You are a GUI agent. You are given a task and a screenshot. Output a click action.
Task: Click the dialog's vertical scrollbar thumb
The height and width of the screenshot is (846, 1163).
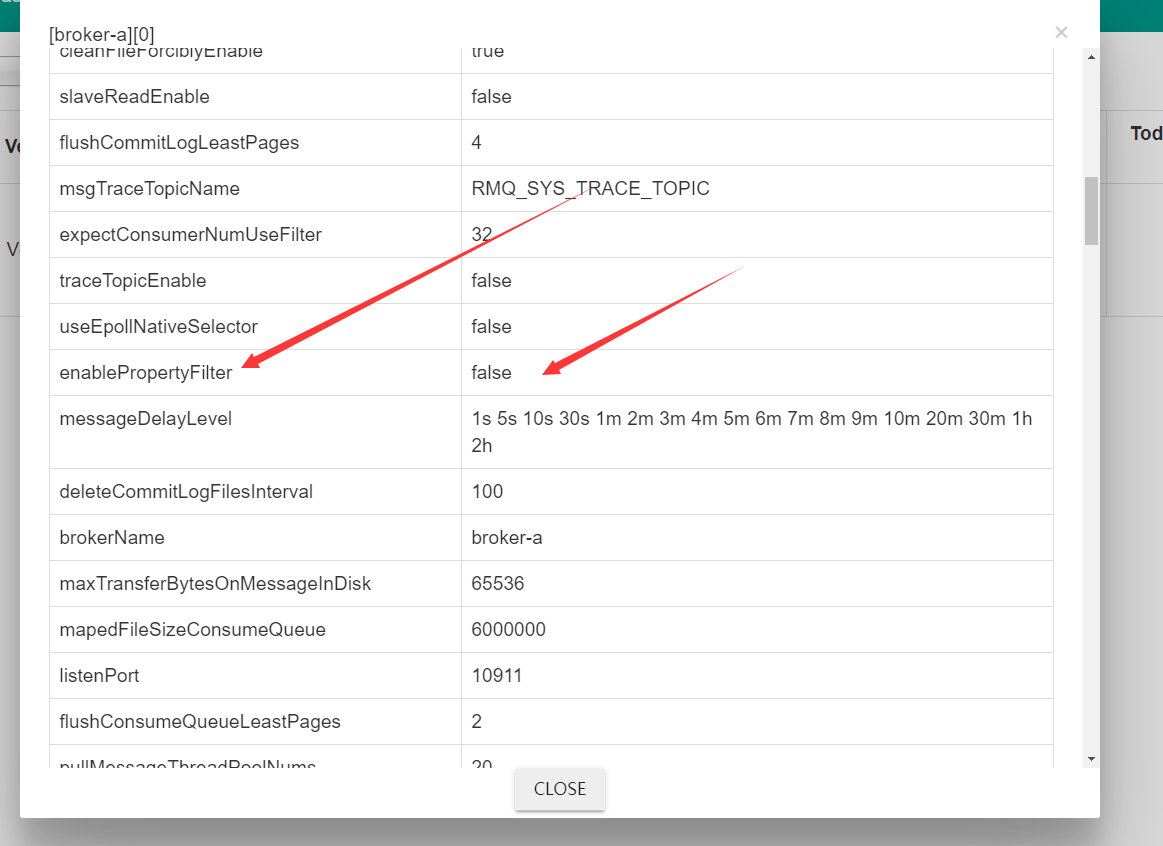[x=1091, y=210]
